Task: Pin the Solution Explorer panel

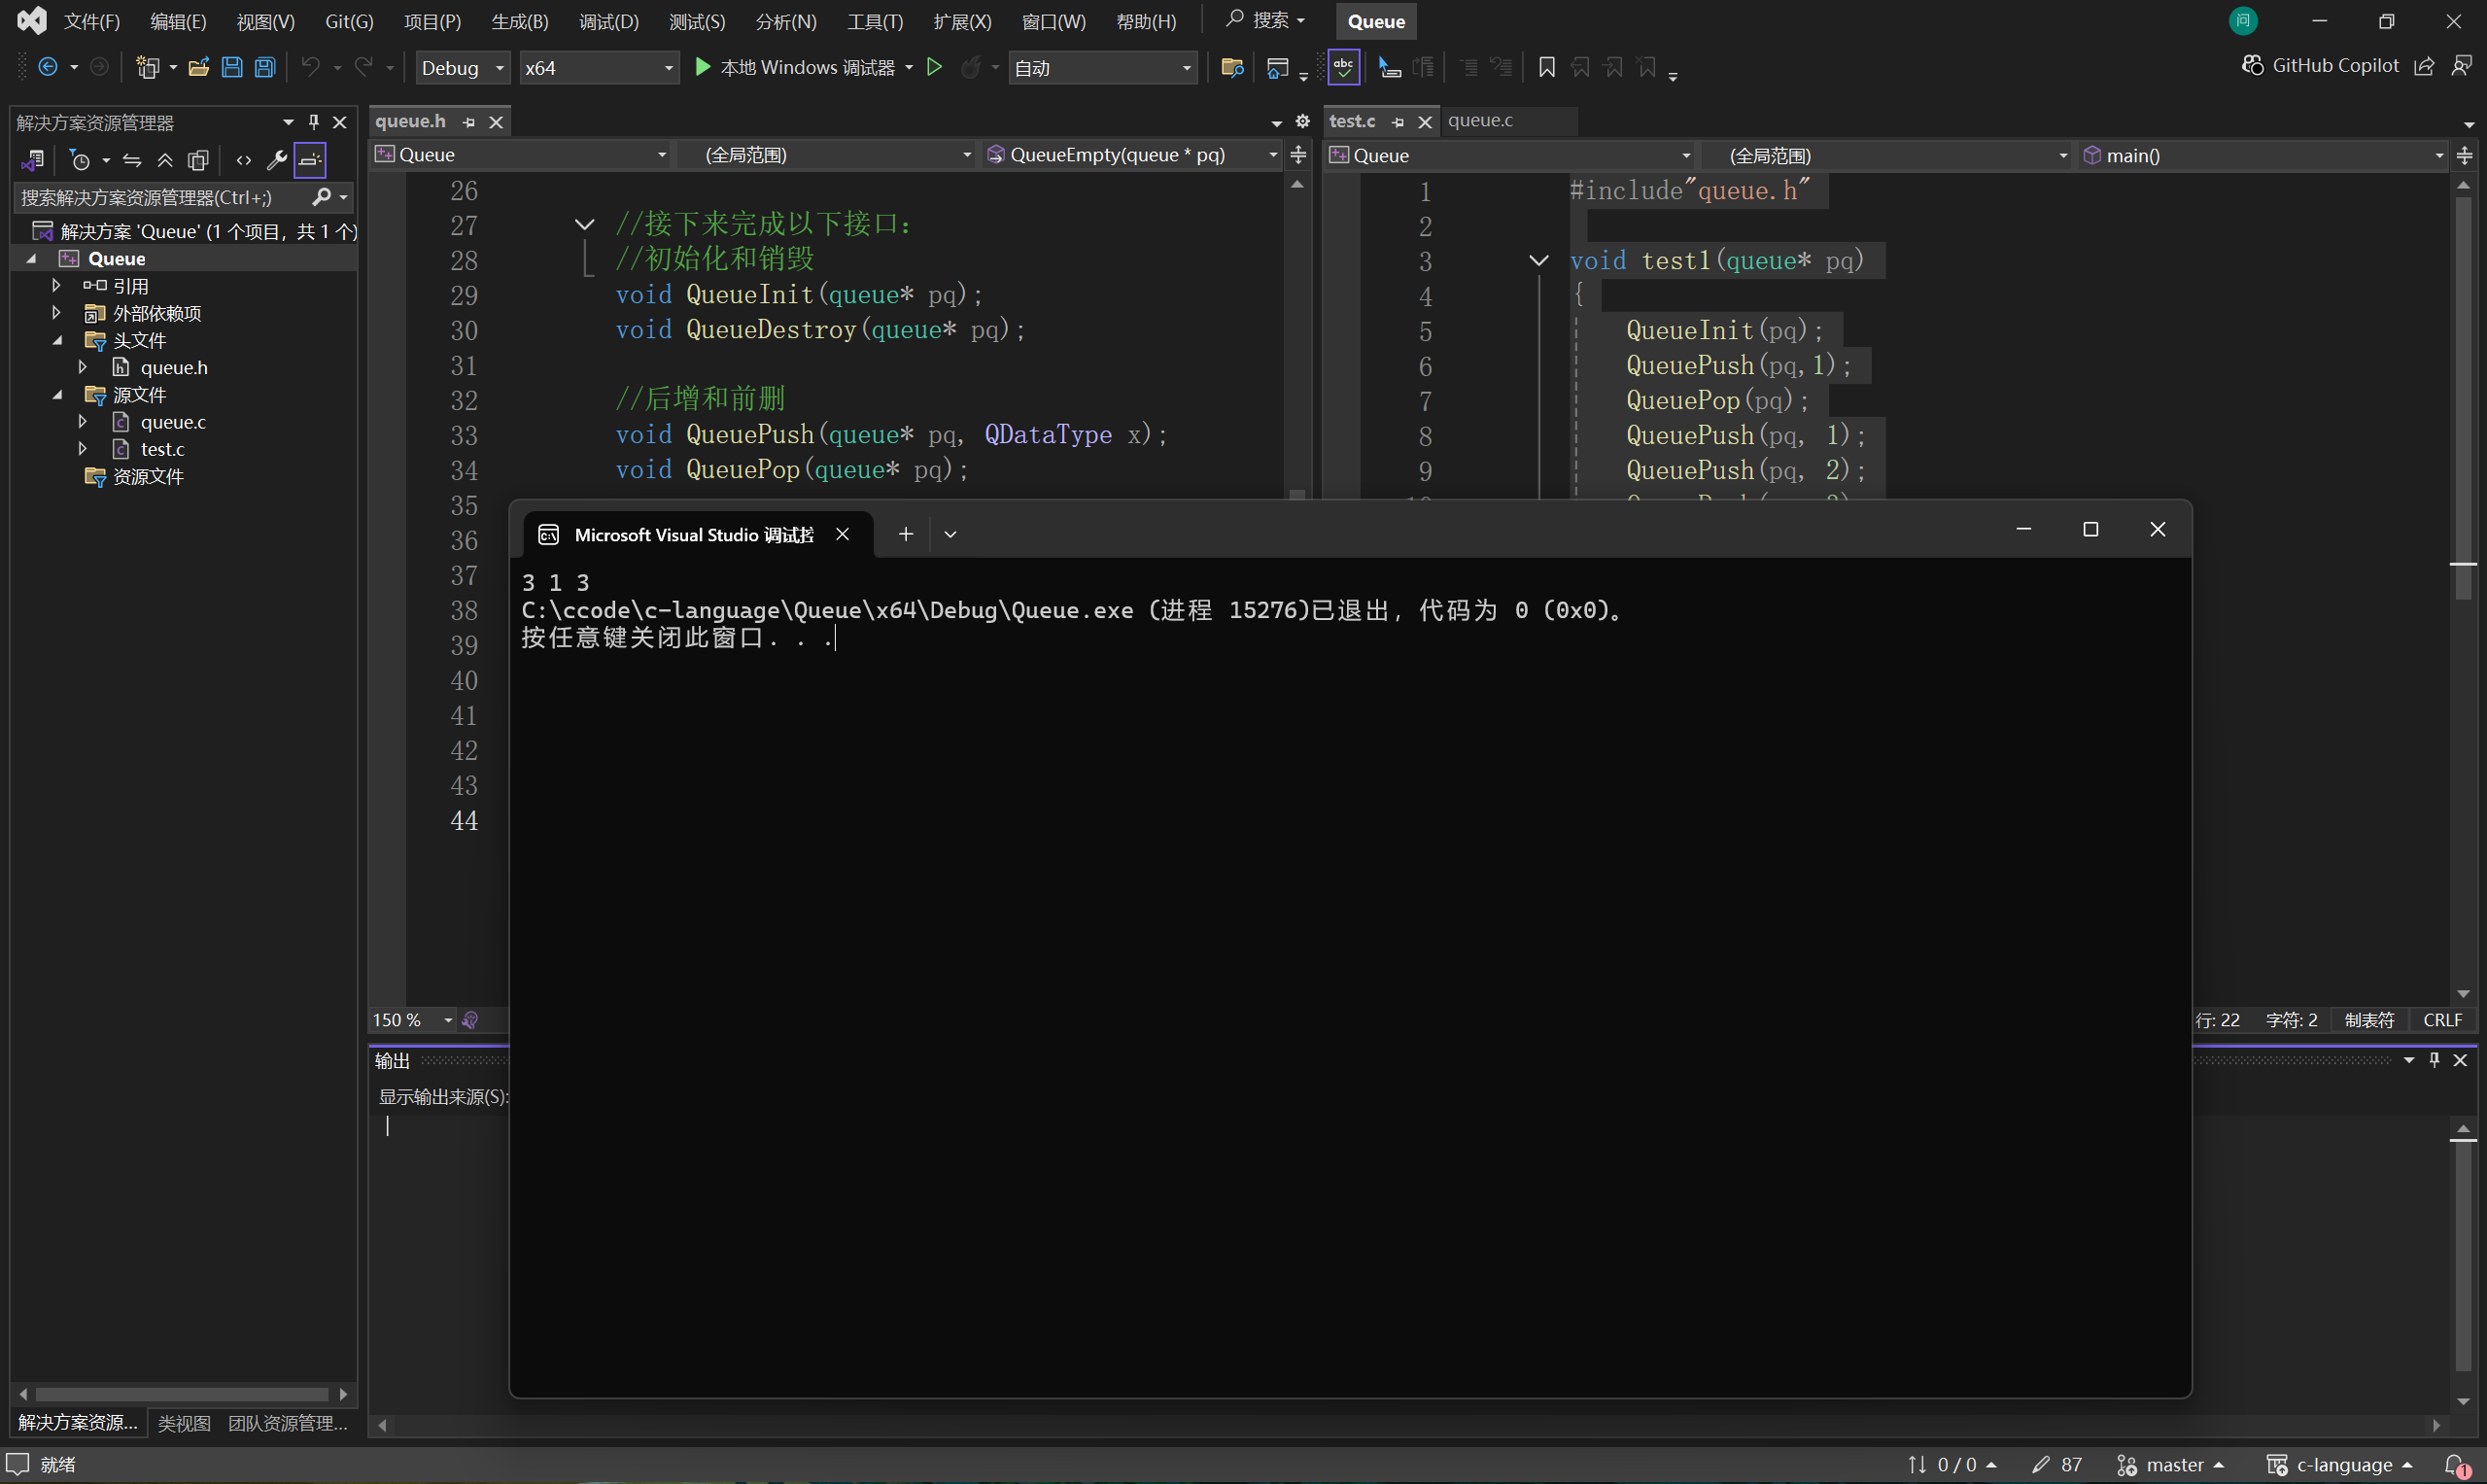Action: [314, 122]
